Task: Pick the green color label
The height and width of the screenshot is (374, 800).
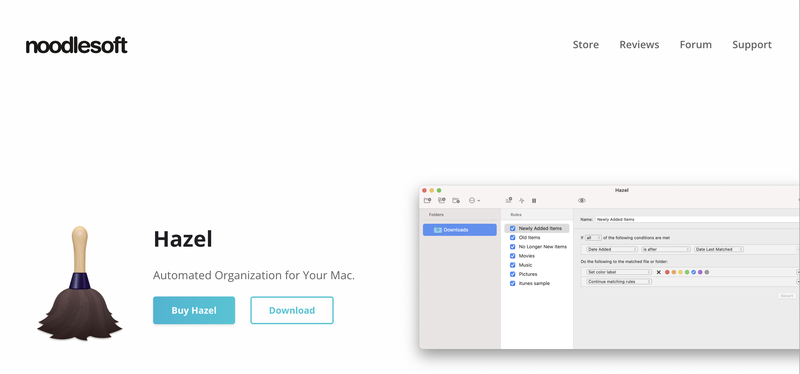Action: coord(687,272)
